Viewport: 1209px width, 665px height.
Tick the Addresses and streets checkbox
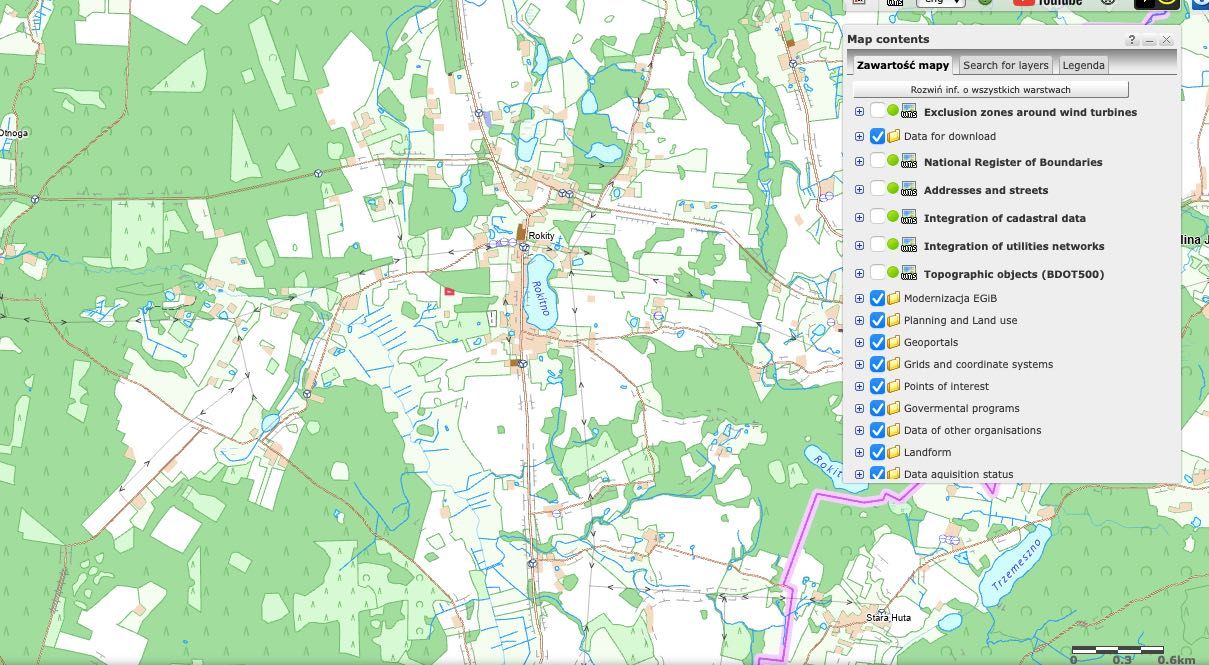click(x=877, y=189)
